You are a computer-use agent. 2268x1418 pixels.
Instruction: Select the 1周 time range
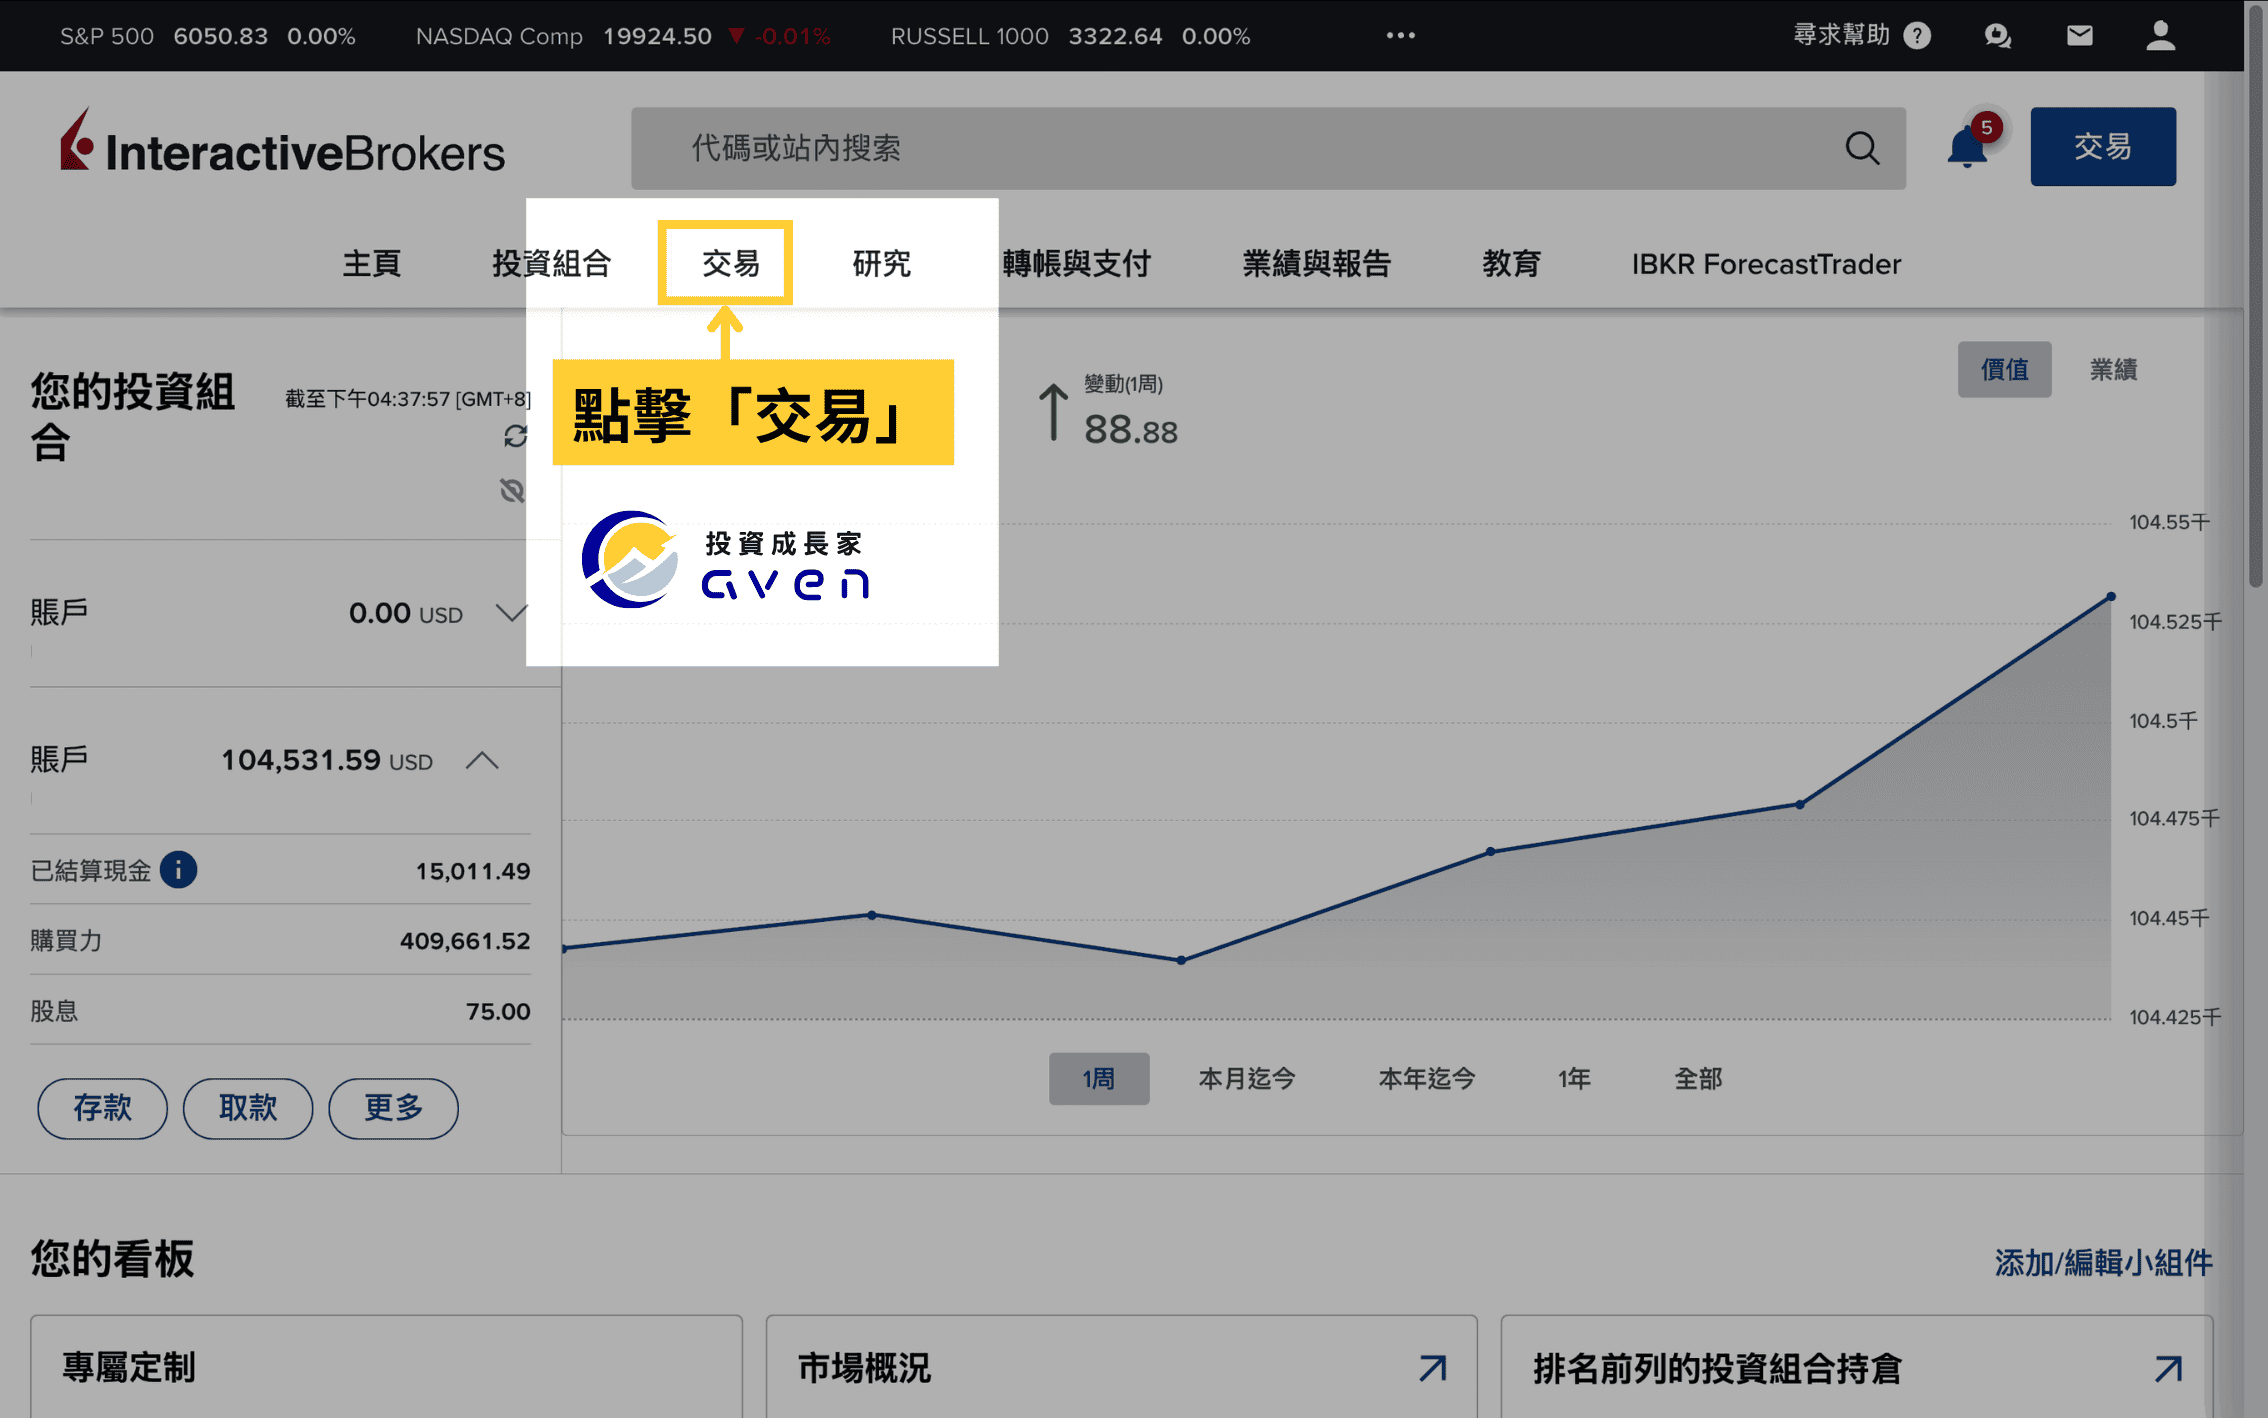[1098, 1078]
